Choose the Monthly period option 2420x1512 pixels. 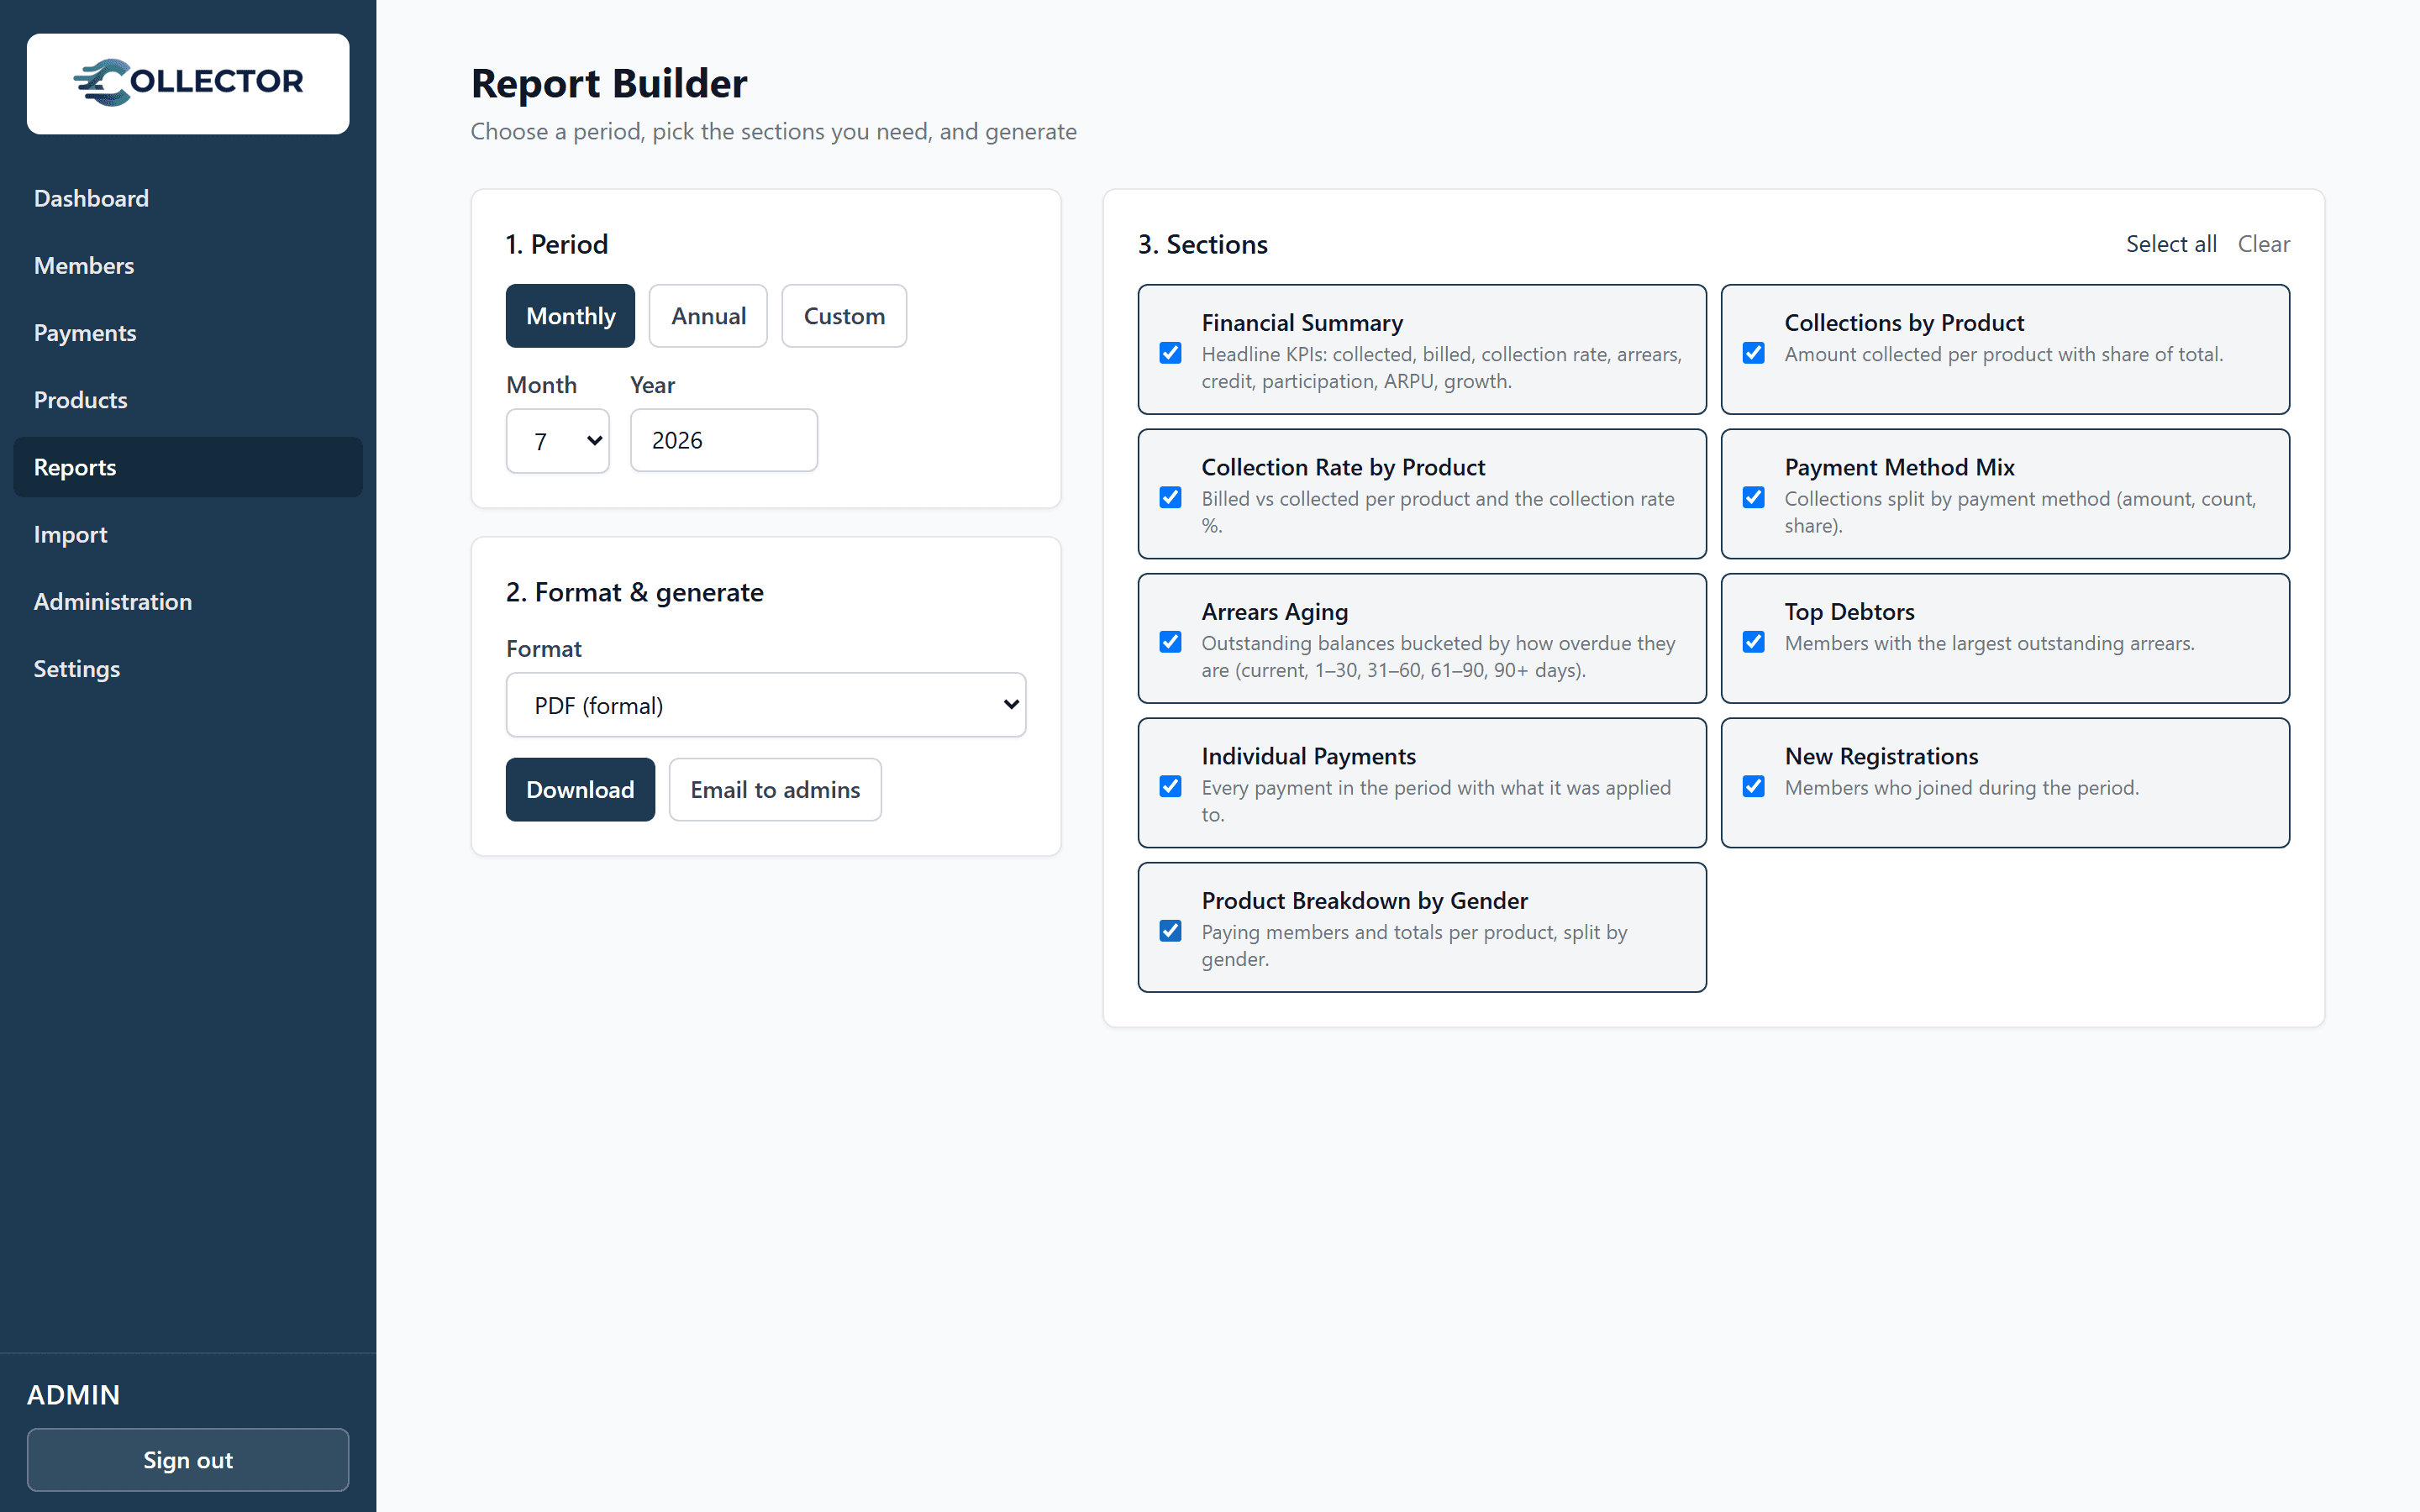[x=570, y=316]
